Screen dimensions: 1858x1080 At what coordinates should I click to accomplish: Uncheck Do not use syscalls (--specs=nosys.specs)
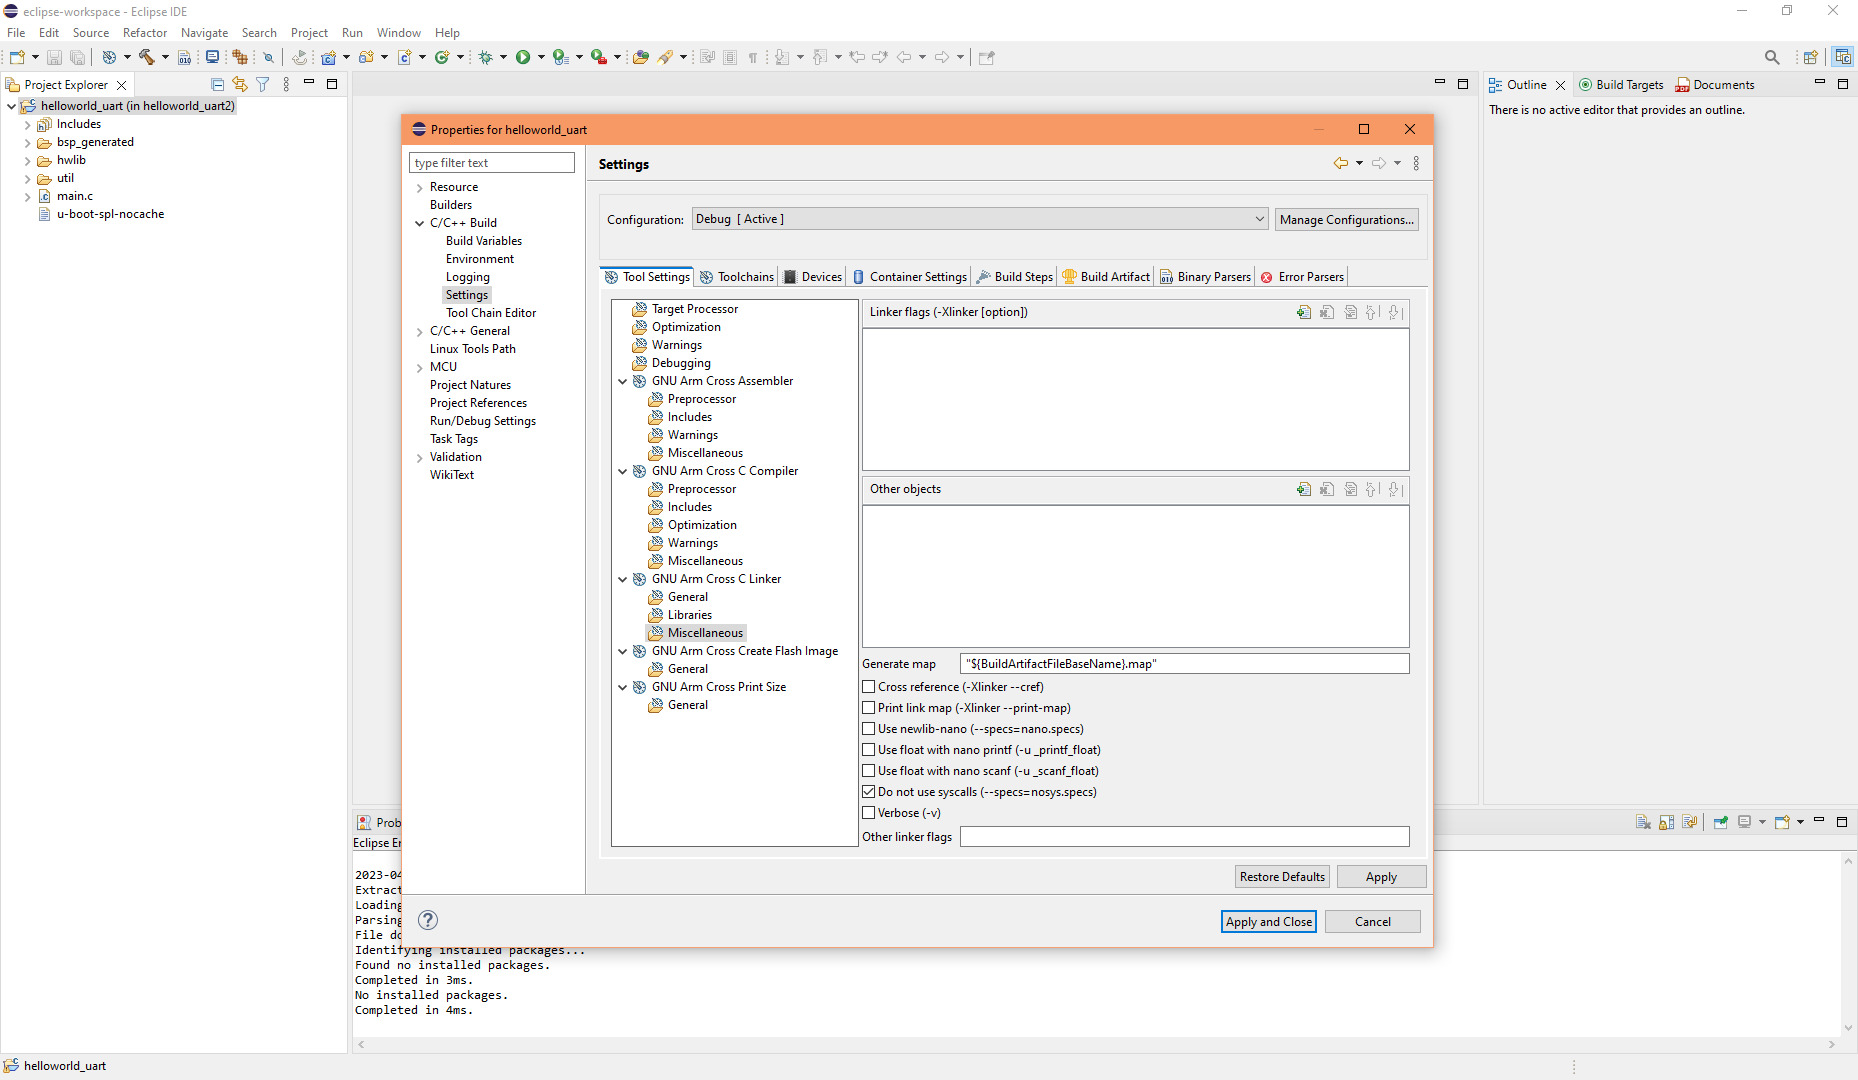869,791
